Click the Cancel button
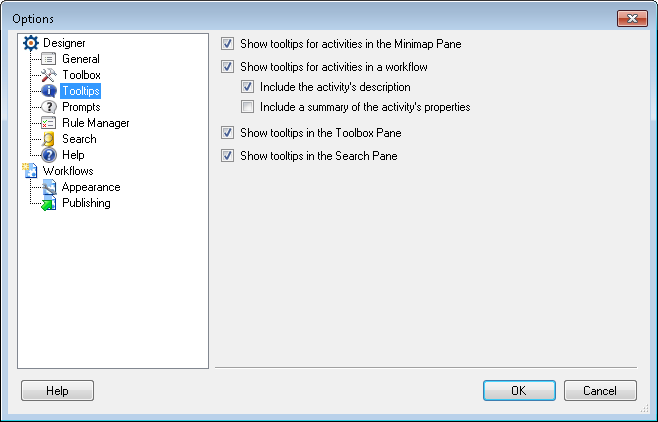The image size is (658, 422). click(x=600, y=391)
